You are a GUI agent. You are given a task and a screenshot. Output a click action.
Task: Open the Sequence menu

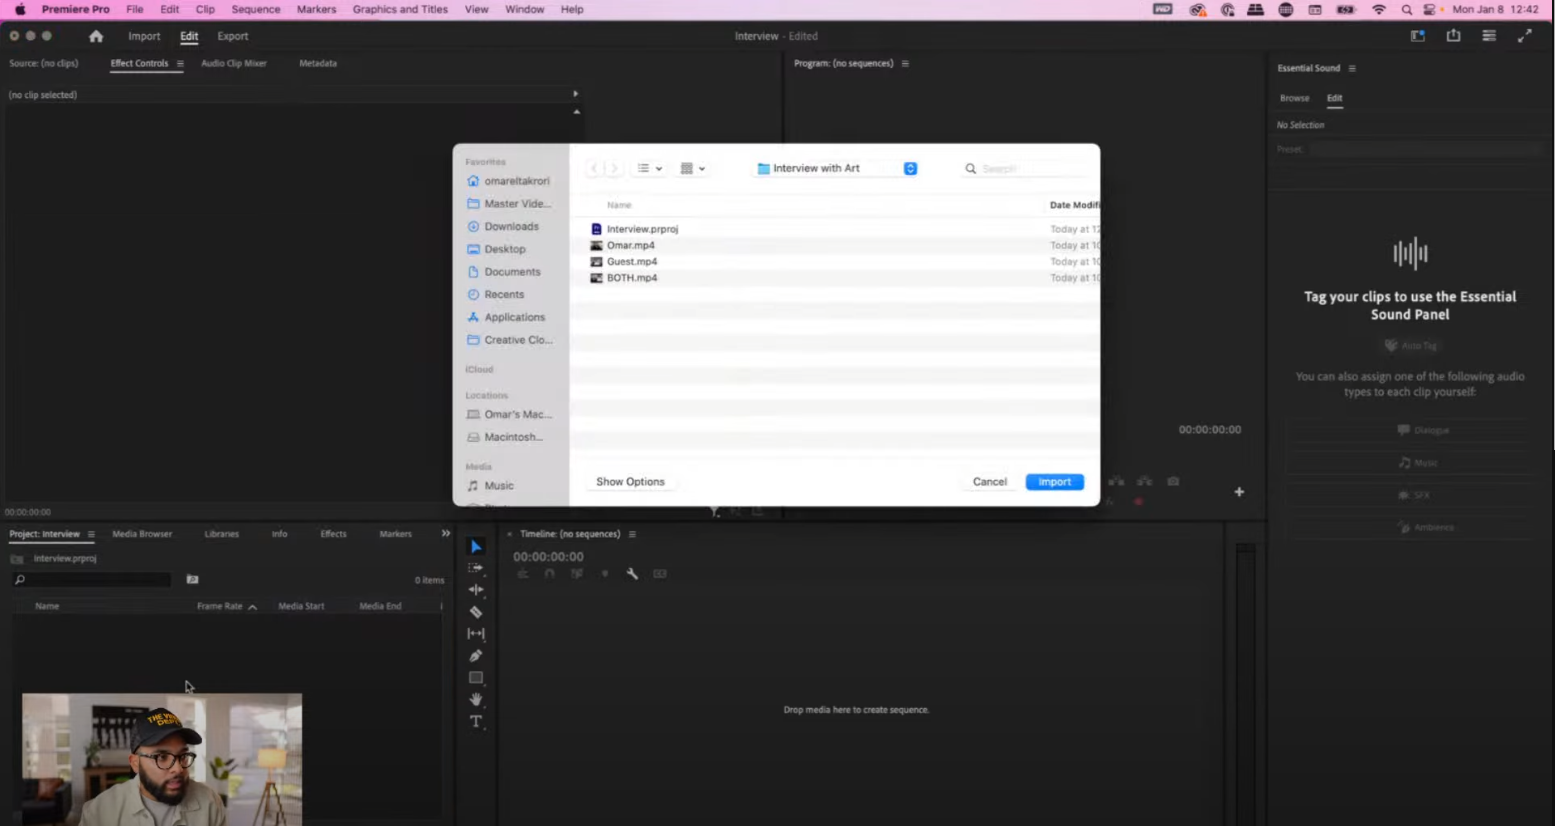[256, 10]
